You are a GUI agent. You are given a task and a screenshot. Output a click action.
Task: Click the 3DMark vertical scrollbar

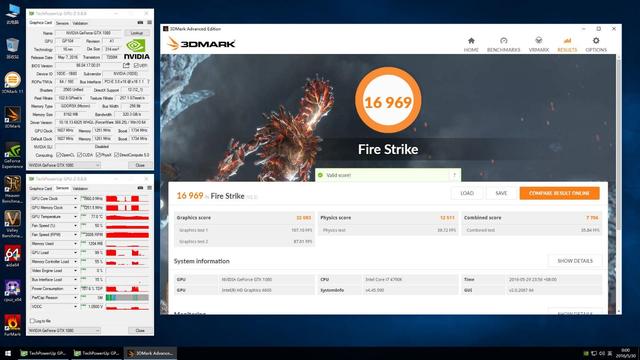619,184
